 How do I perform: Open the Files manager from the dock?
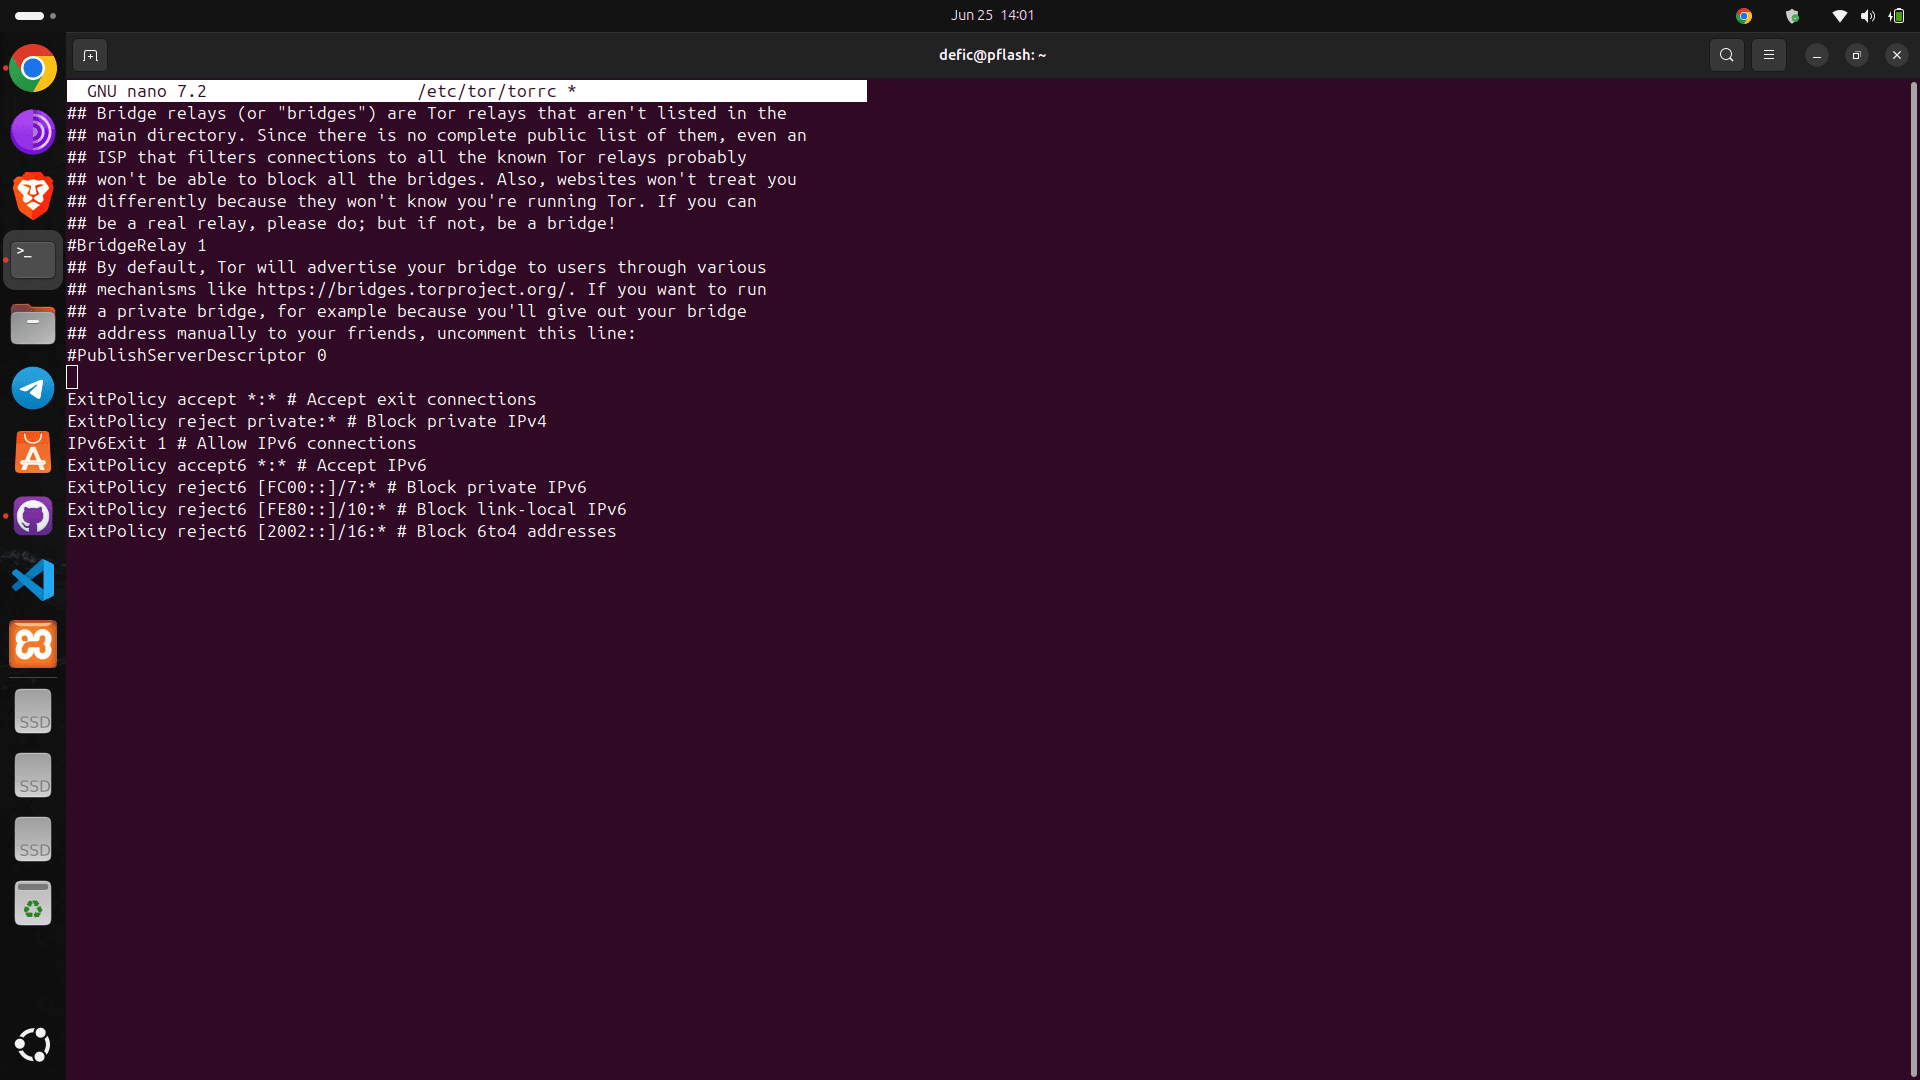pyautogui.click(x=33, y=324)
